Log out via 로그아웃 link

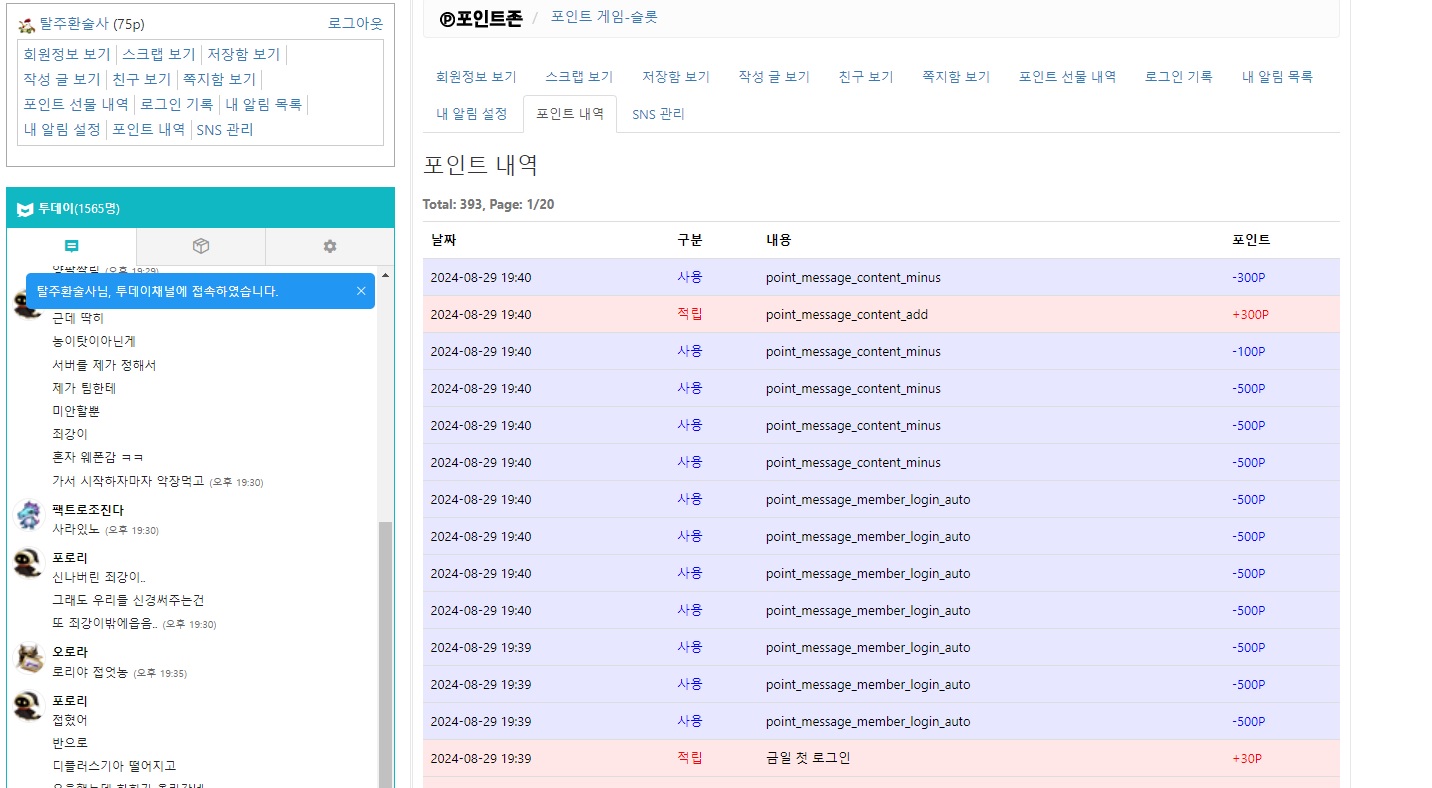tap(355, 24)
